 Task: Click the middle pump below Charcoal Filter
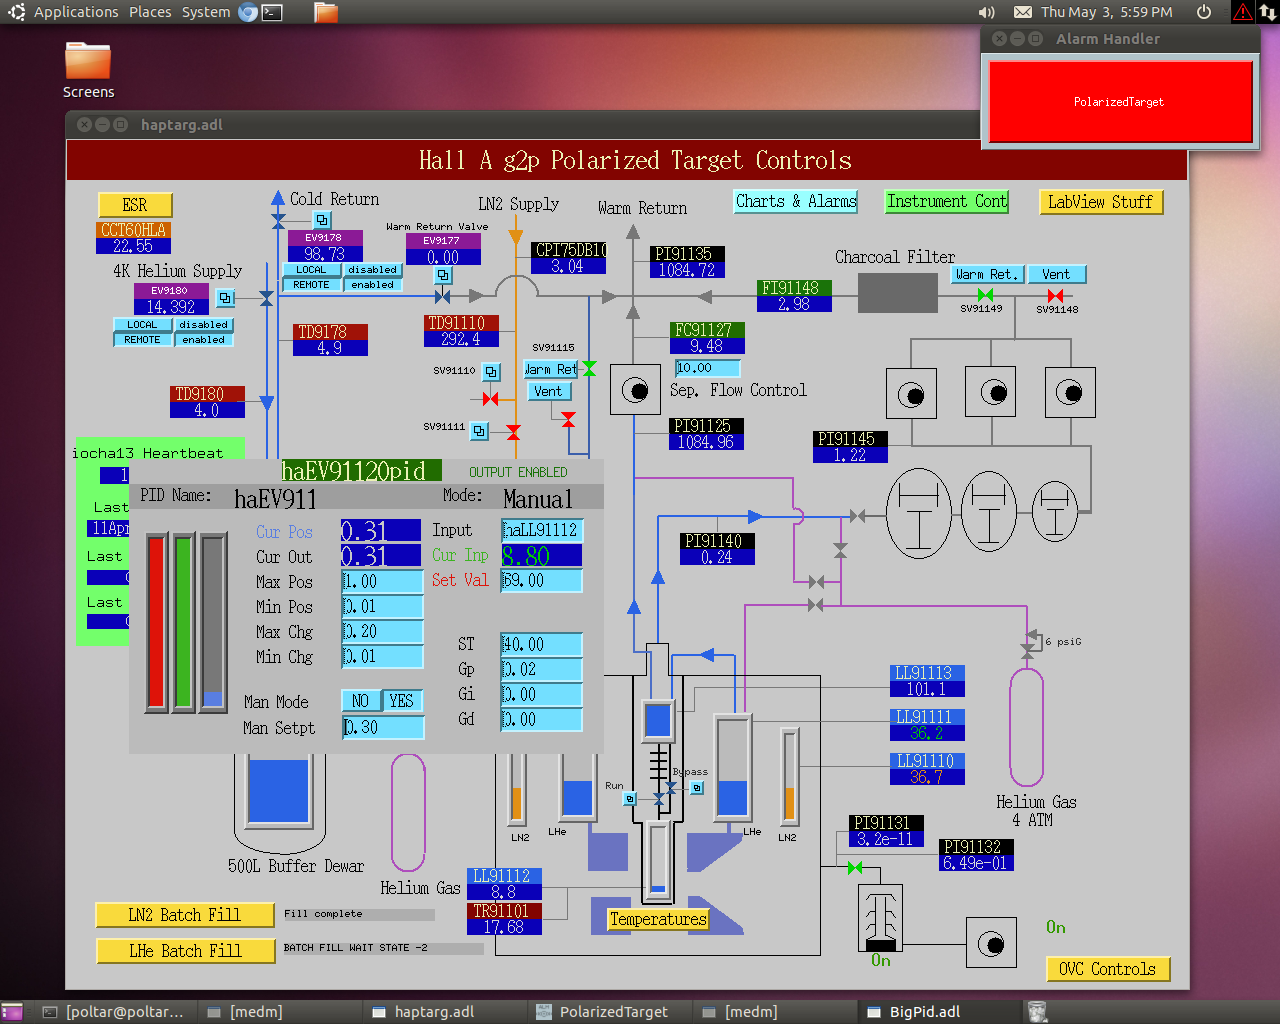pyautogui.click(x=990, y=392)
